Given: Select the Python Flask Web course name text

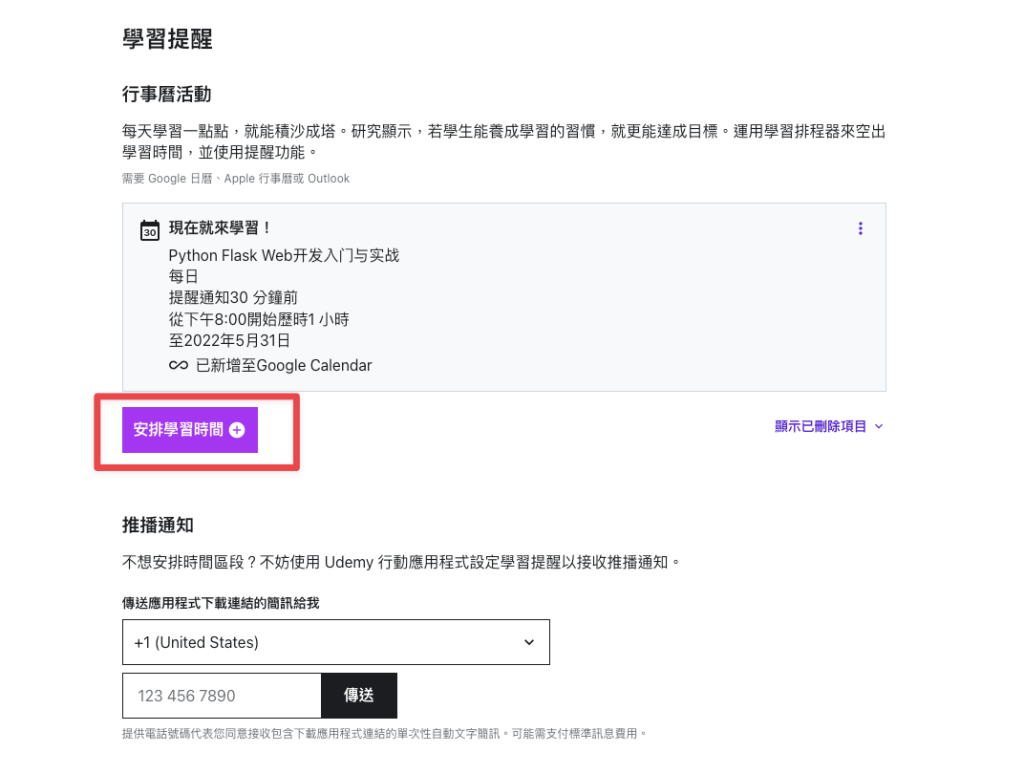Looking at the screenshot, I should tap(283, 256).
